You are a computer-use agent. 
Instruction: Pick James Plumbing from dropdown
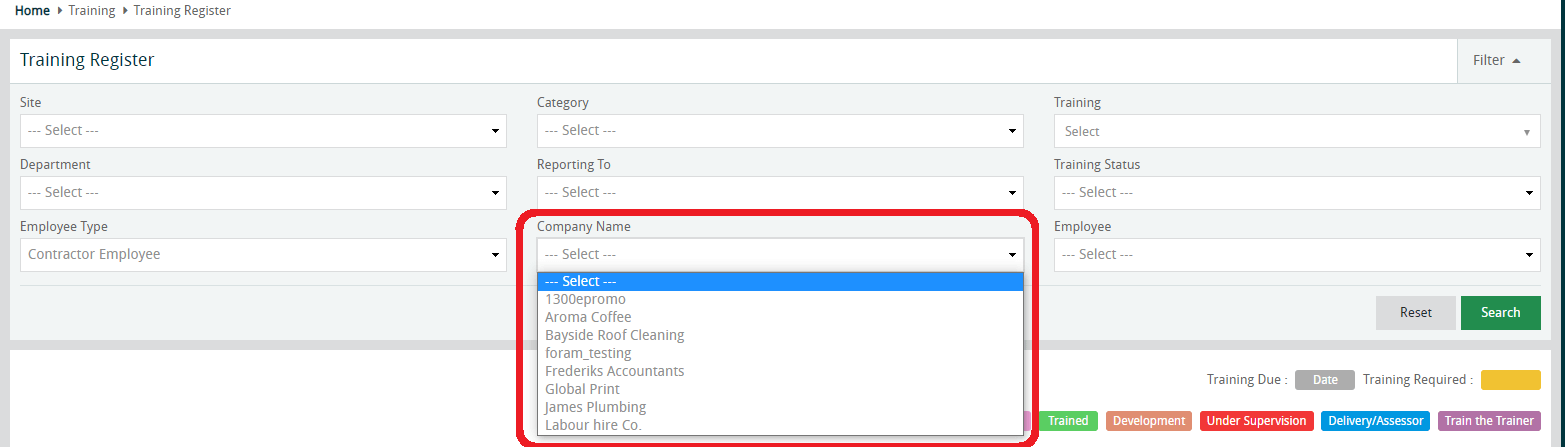pos(595,407)
